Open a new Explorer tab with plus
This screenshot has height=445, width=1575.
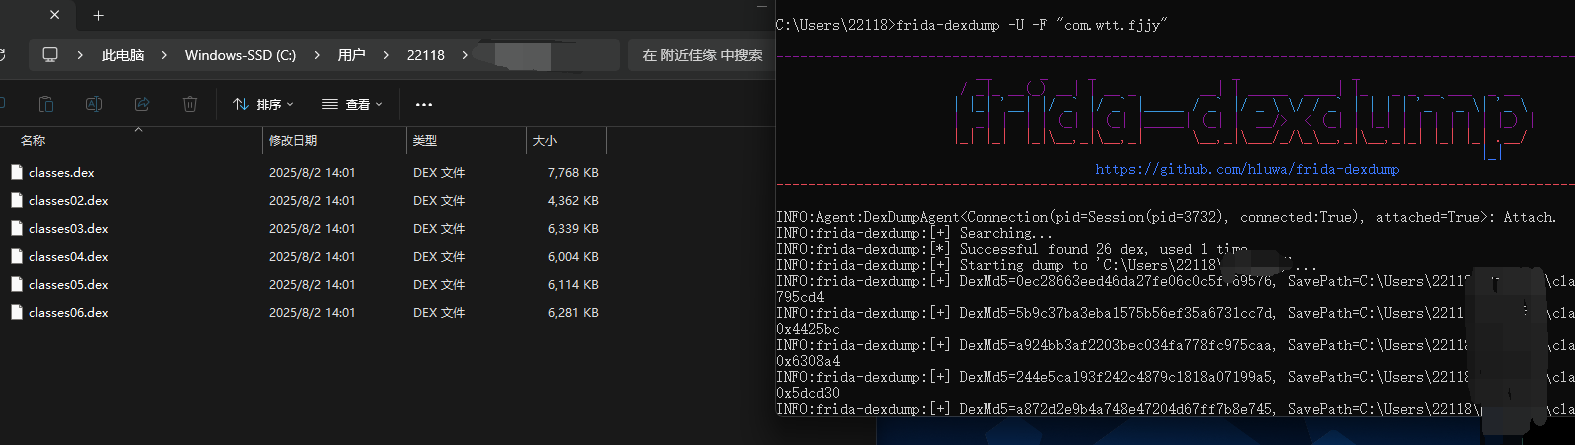tap(98, 15)
